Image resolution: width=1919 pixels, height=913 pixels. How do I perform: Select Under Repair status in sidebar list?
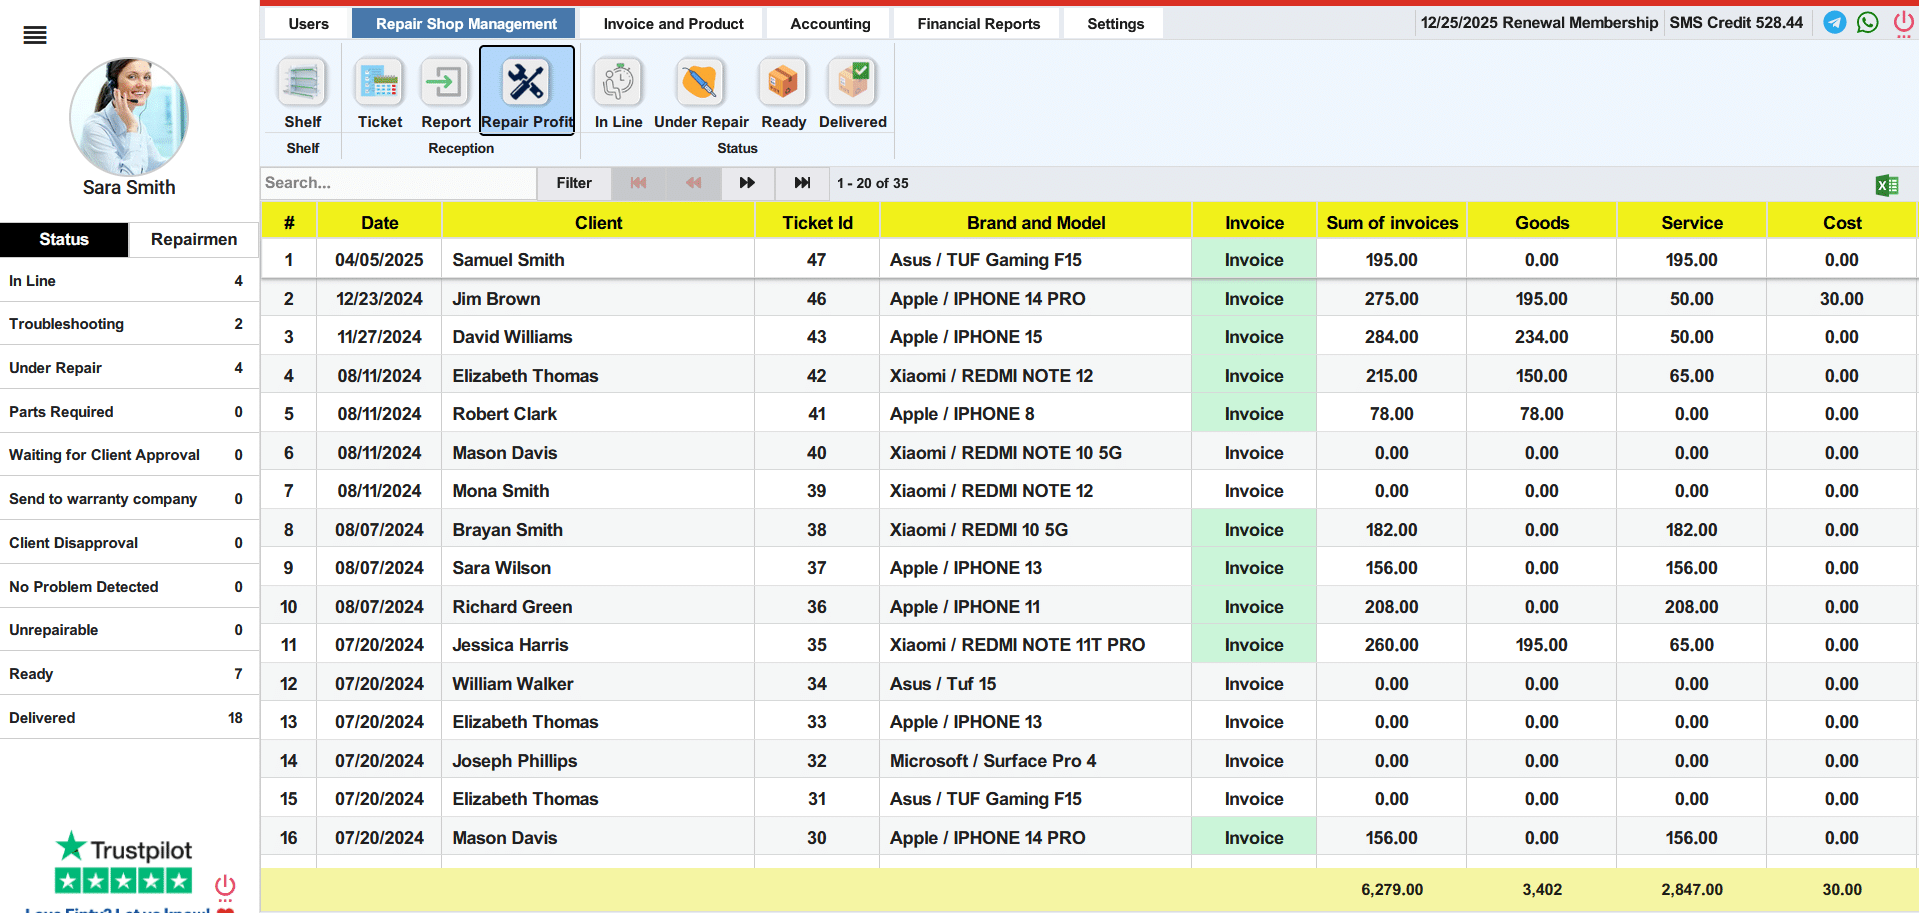pos(129,368)
